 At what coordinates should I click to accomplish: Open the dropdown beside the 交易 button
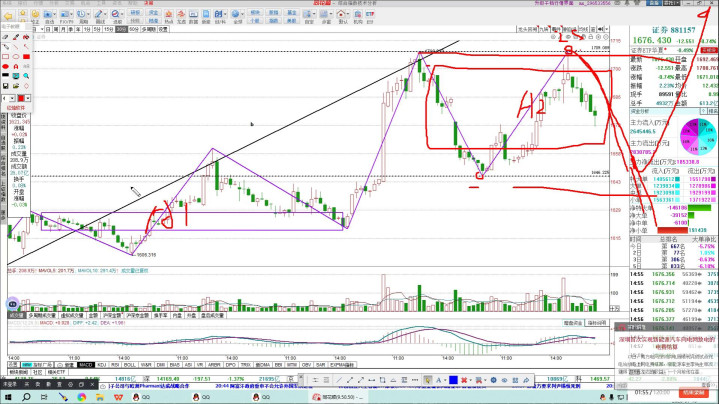click(x=678, y=3)
